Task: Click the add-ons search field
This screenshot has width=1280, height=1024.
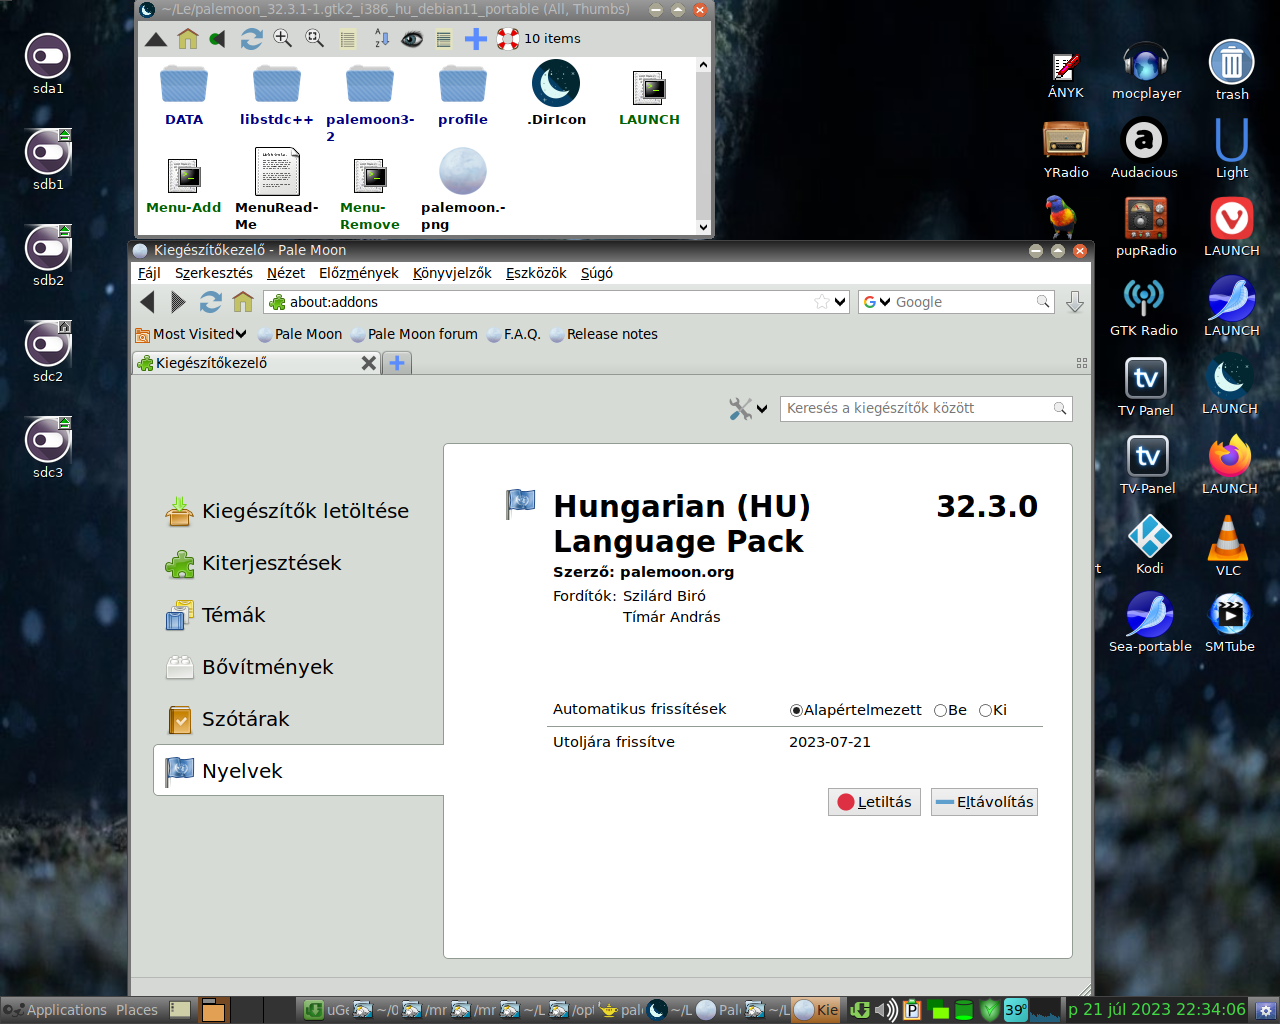Action: coord(926,408)
